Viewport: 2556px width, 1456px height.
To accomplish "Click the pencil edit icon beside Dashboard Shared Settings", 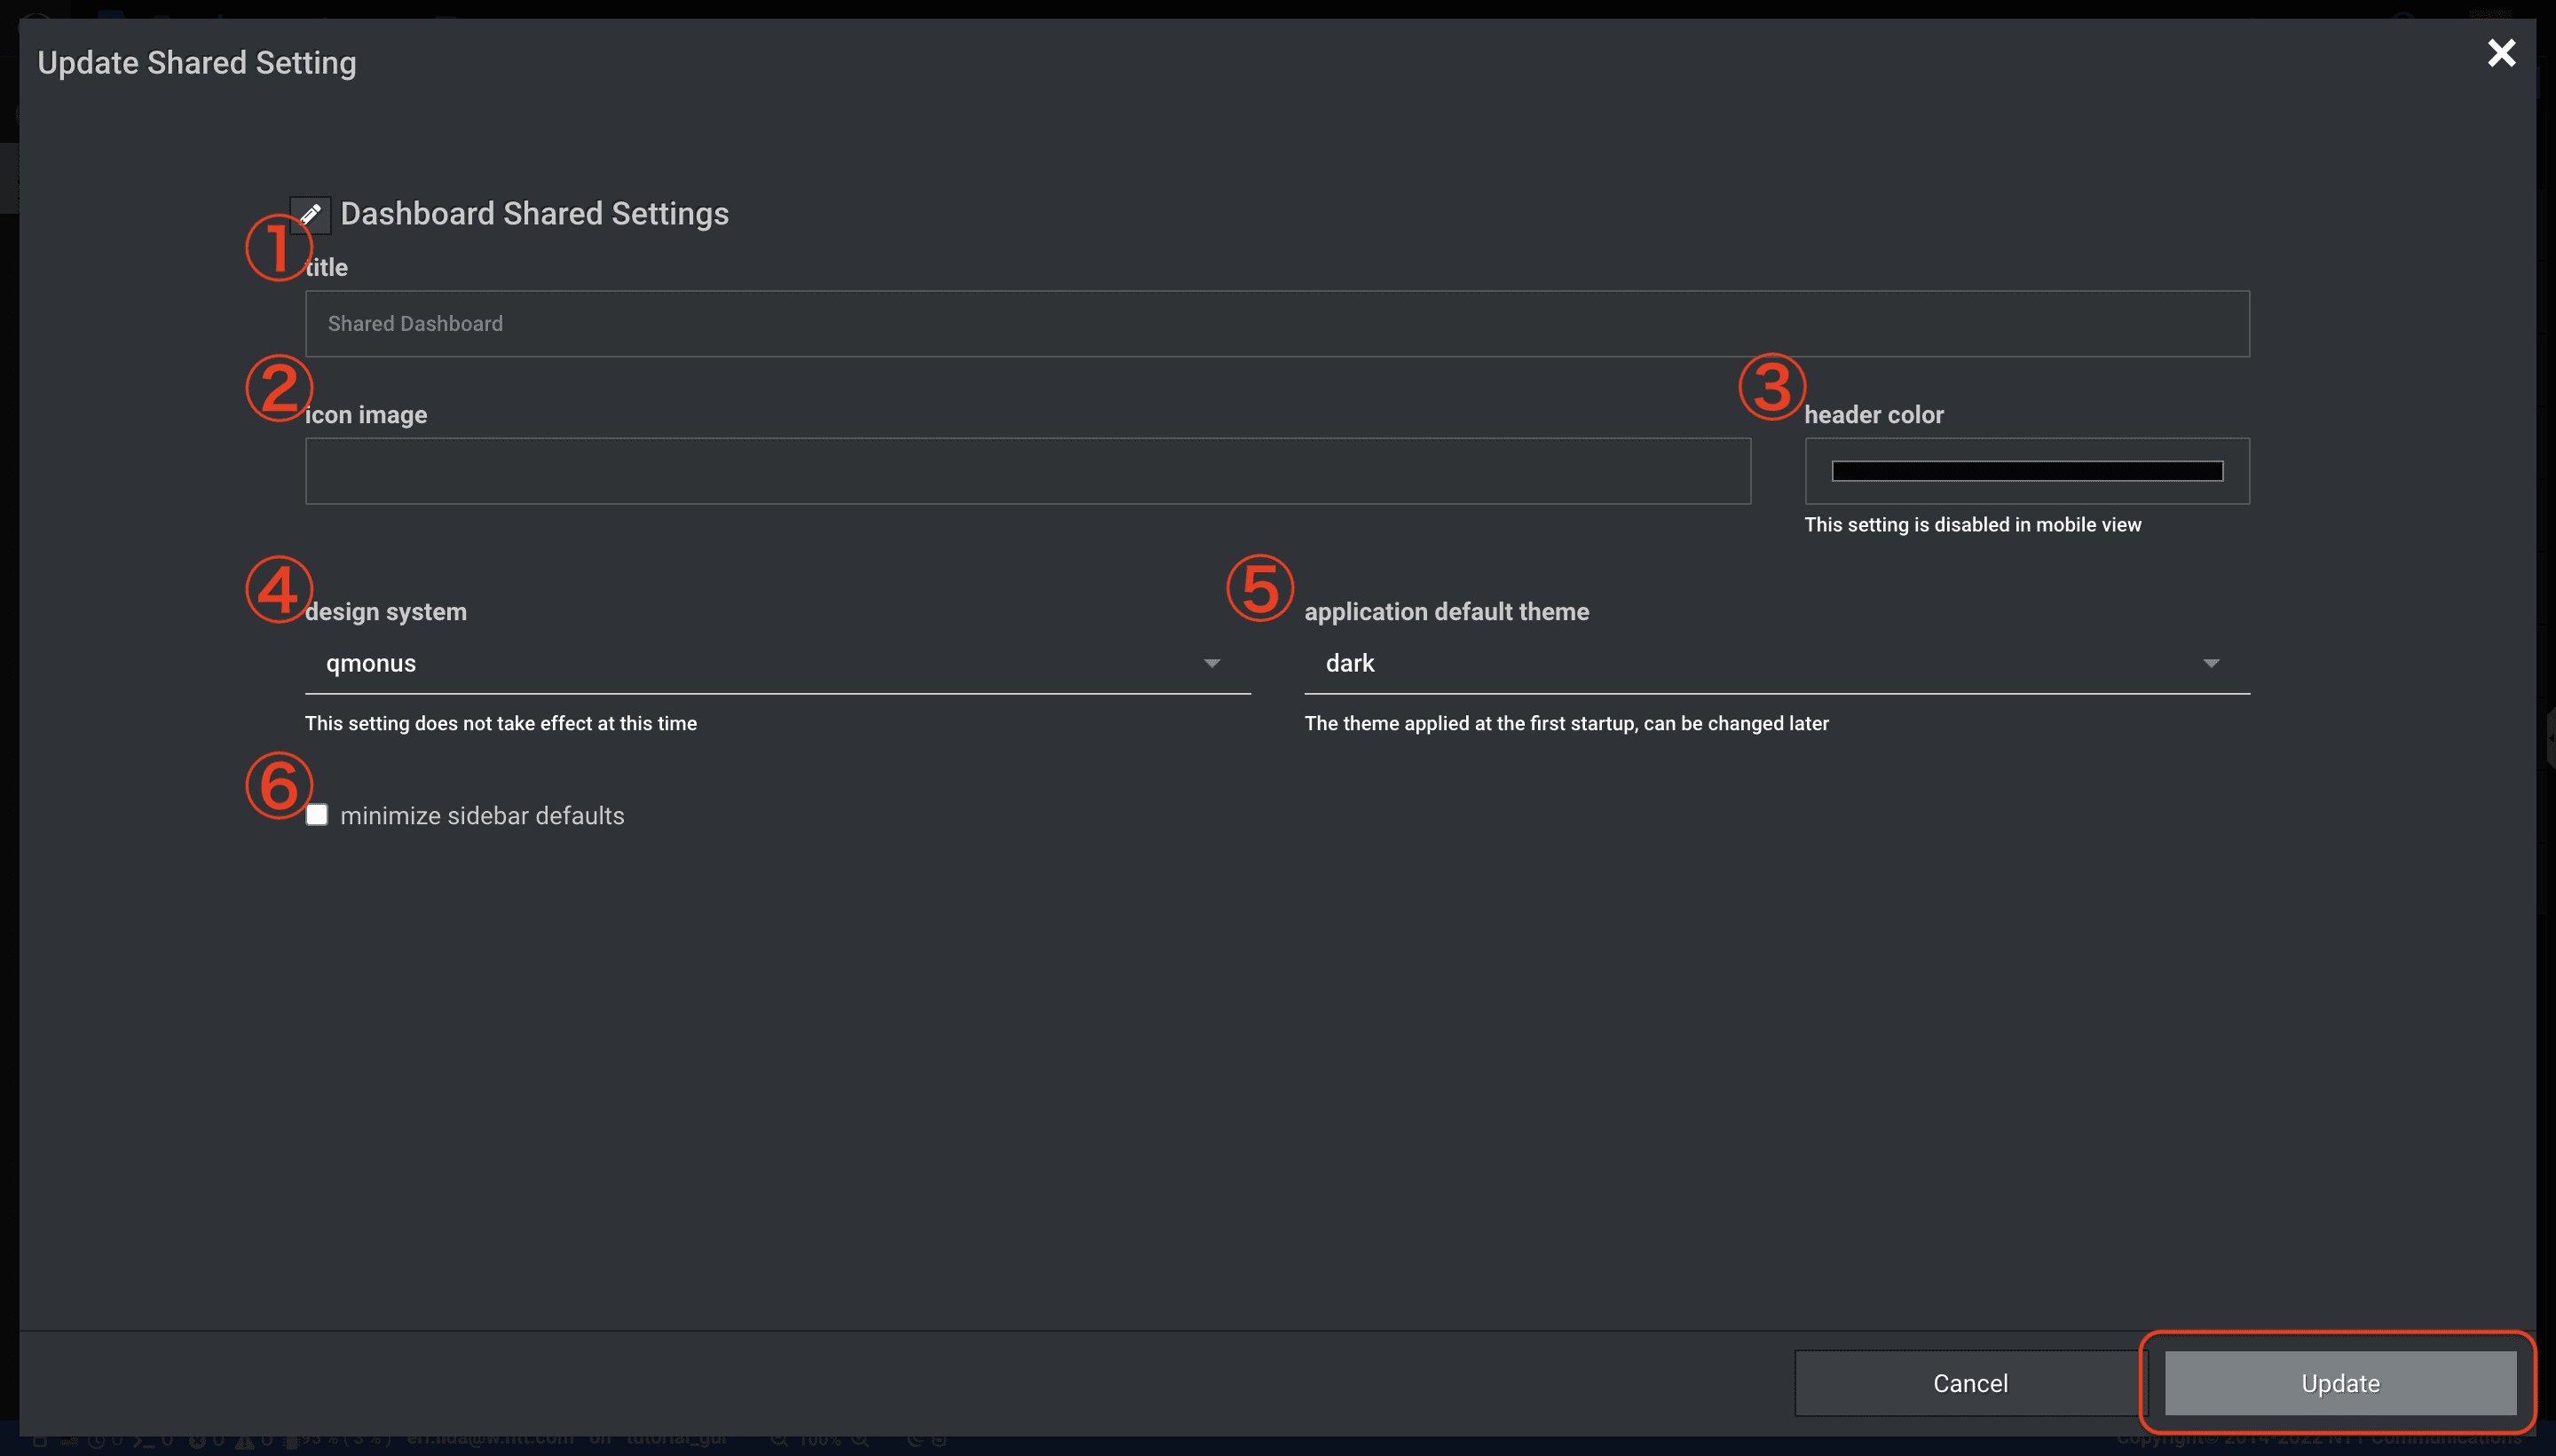I will (310, 214).
